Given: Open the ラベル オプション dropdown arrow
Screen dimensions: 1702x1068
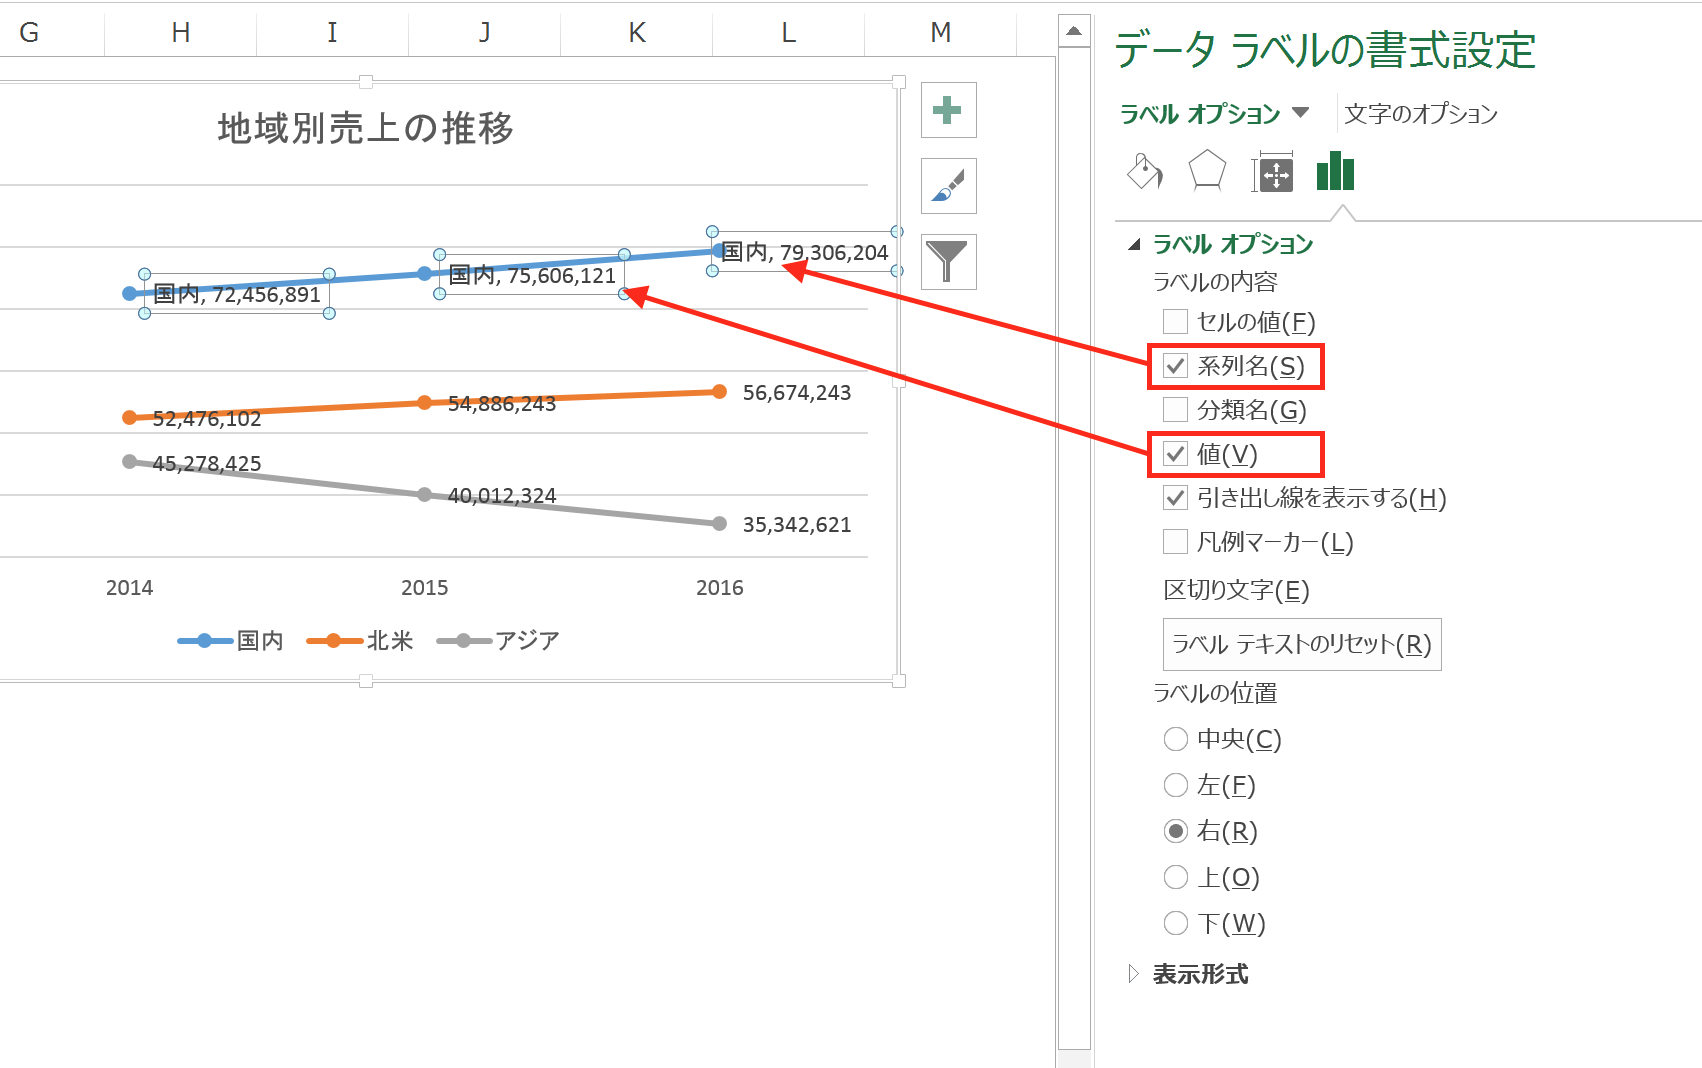Looking at the screenshot, I should [1301, 113].
